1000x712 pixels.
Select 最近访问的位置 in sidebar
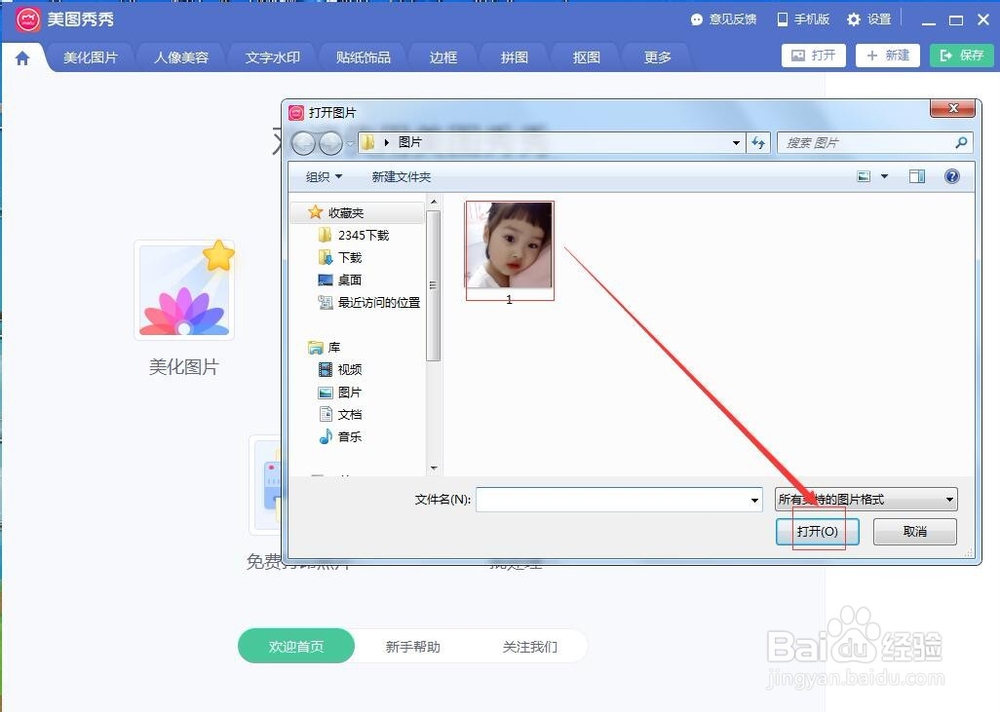click(369, 302)
